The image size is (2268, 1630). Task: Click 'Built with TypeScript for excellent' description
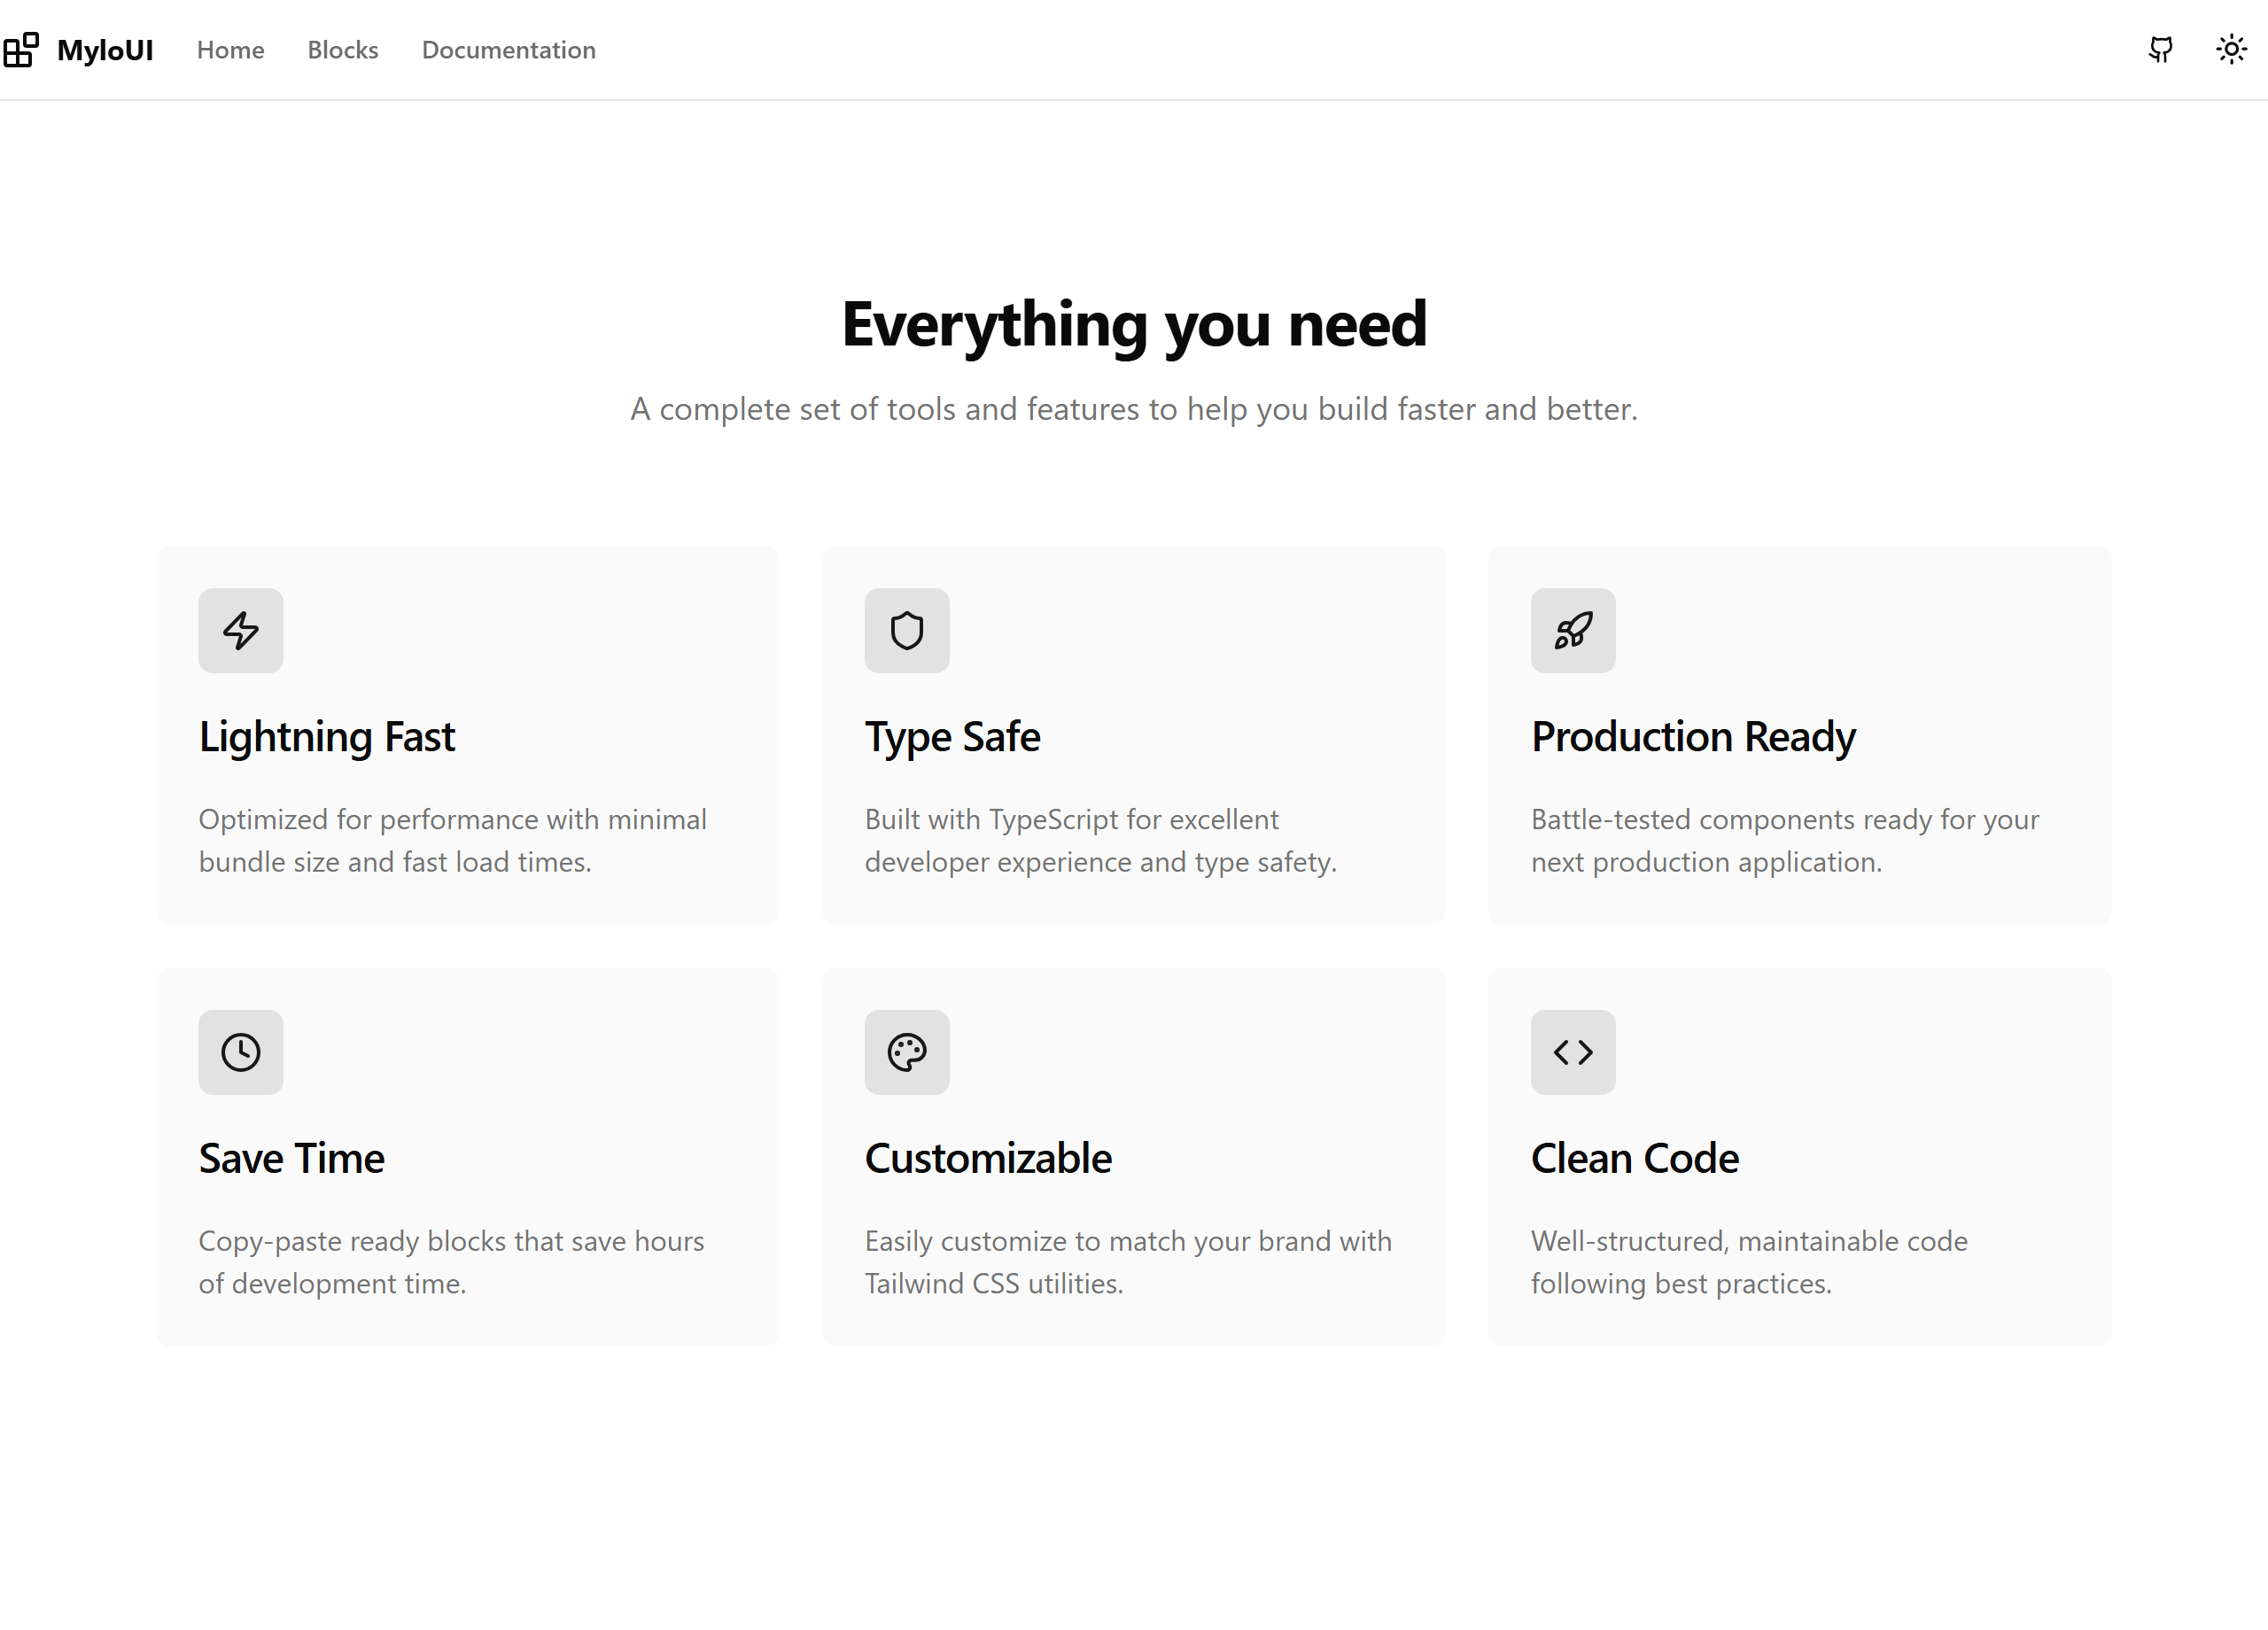pyautogui.click(x=1101, y=840)
